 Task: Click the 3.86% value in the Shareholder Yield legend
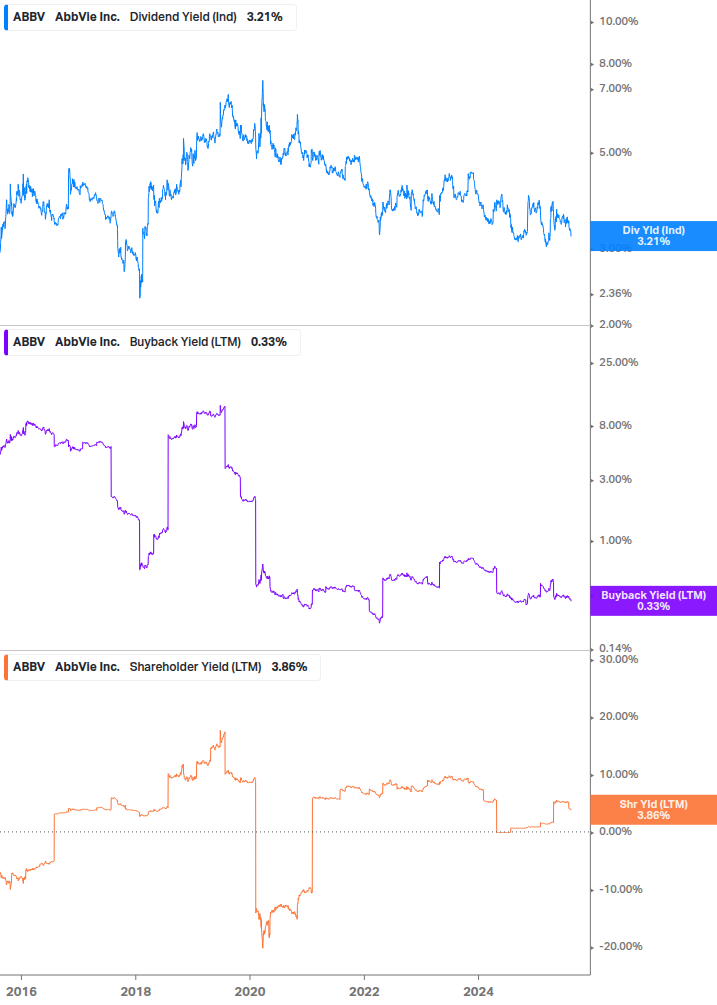[x=289, y=667]
